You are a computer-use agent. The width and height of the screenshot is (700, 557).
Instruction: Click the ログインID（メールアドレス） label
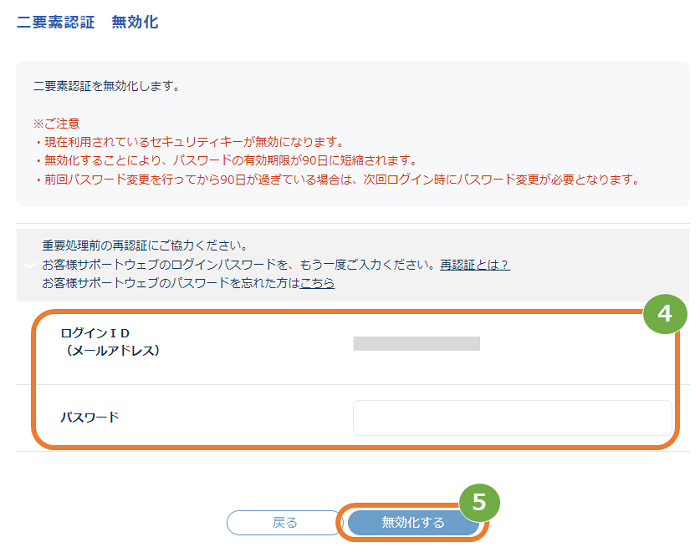pyautogui.click(x=110, y=342)
